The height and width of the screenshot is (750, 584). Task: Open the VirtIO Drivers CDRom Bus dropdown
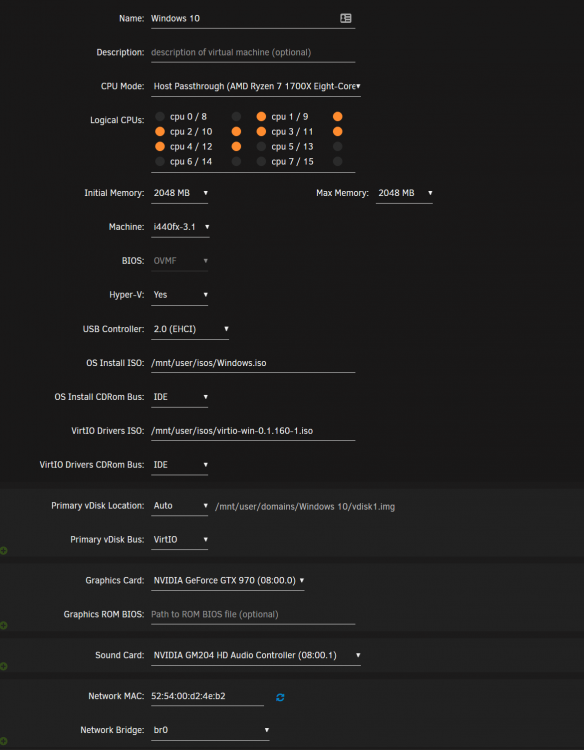click(179, 465)
